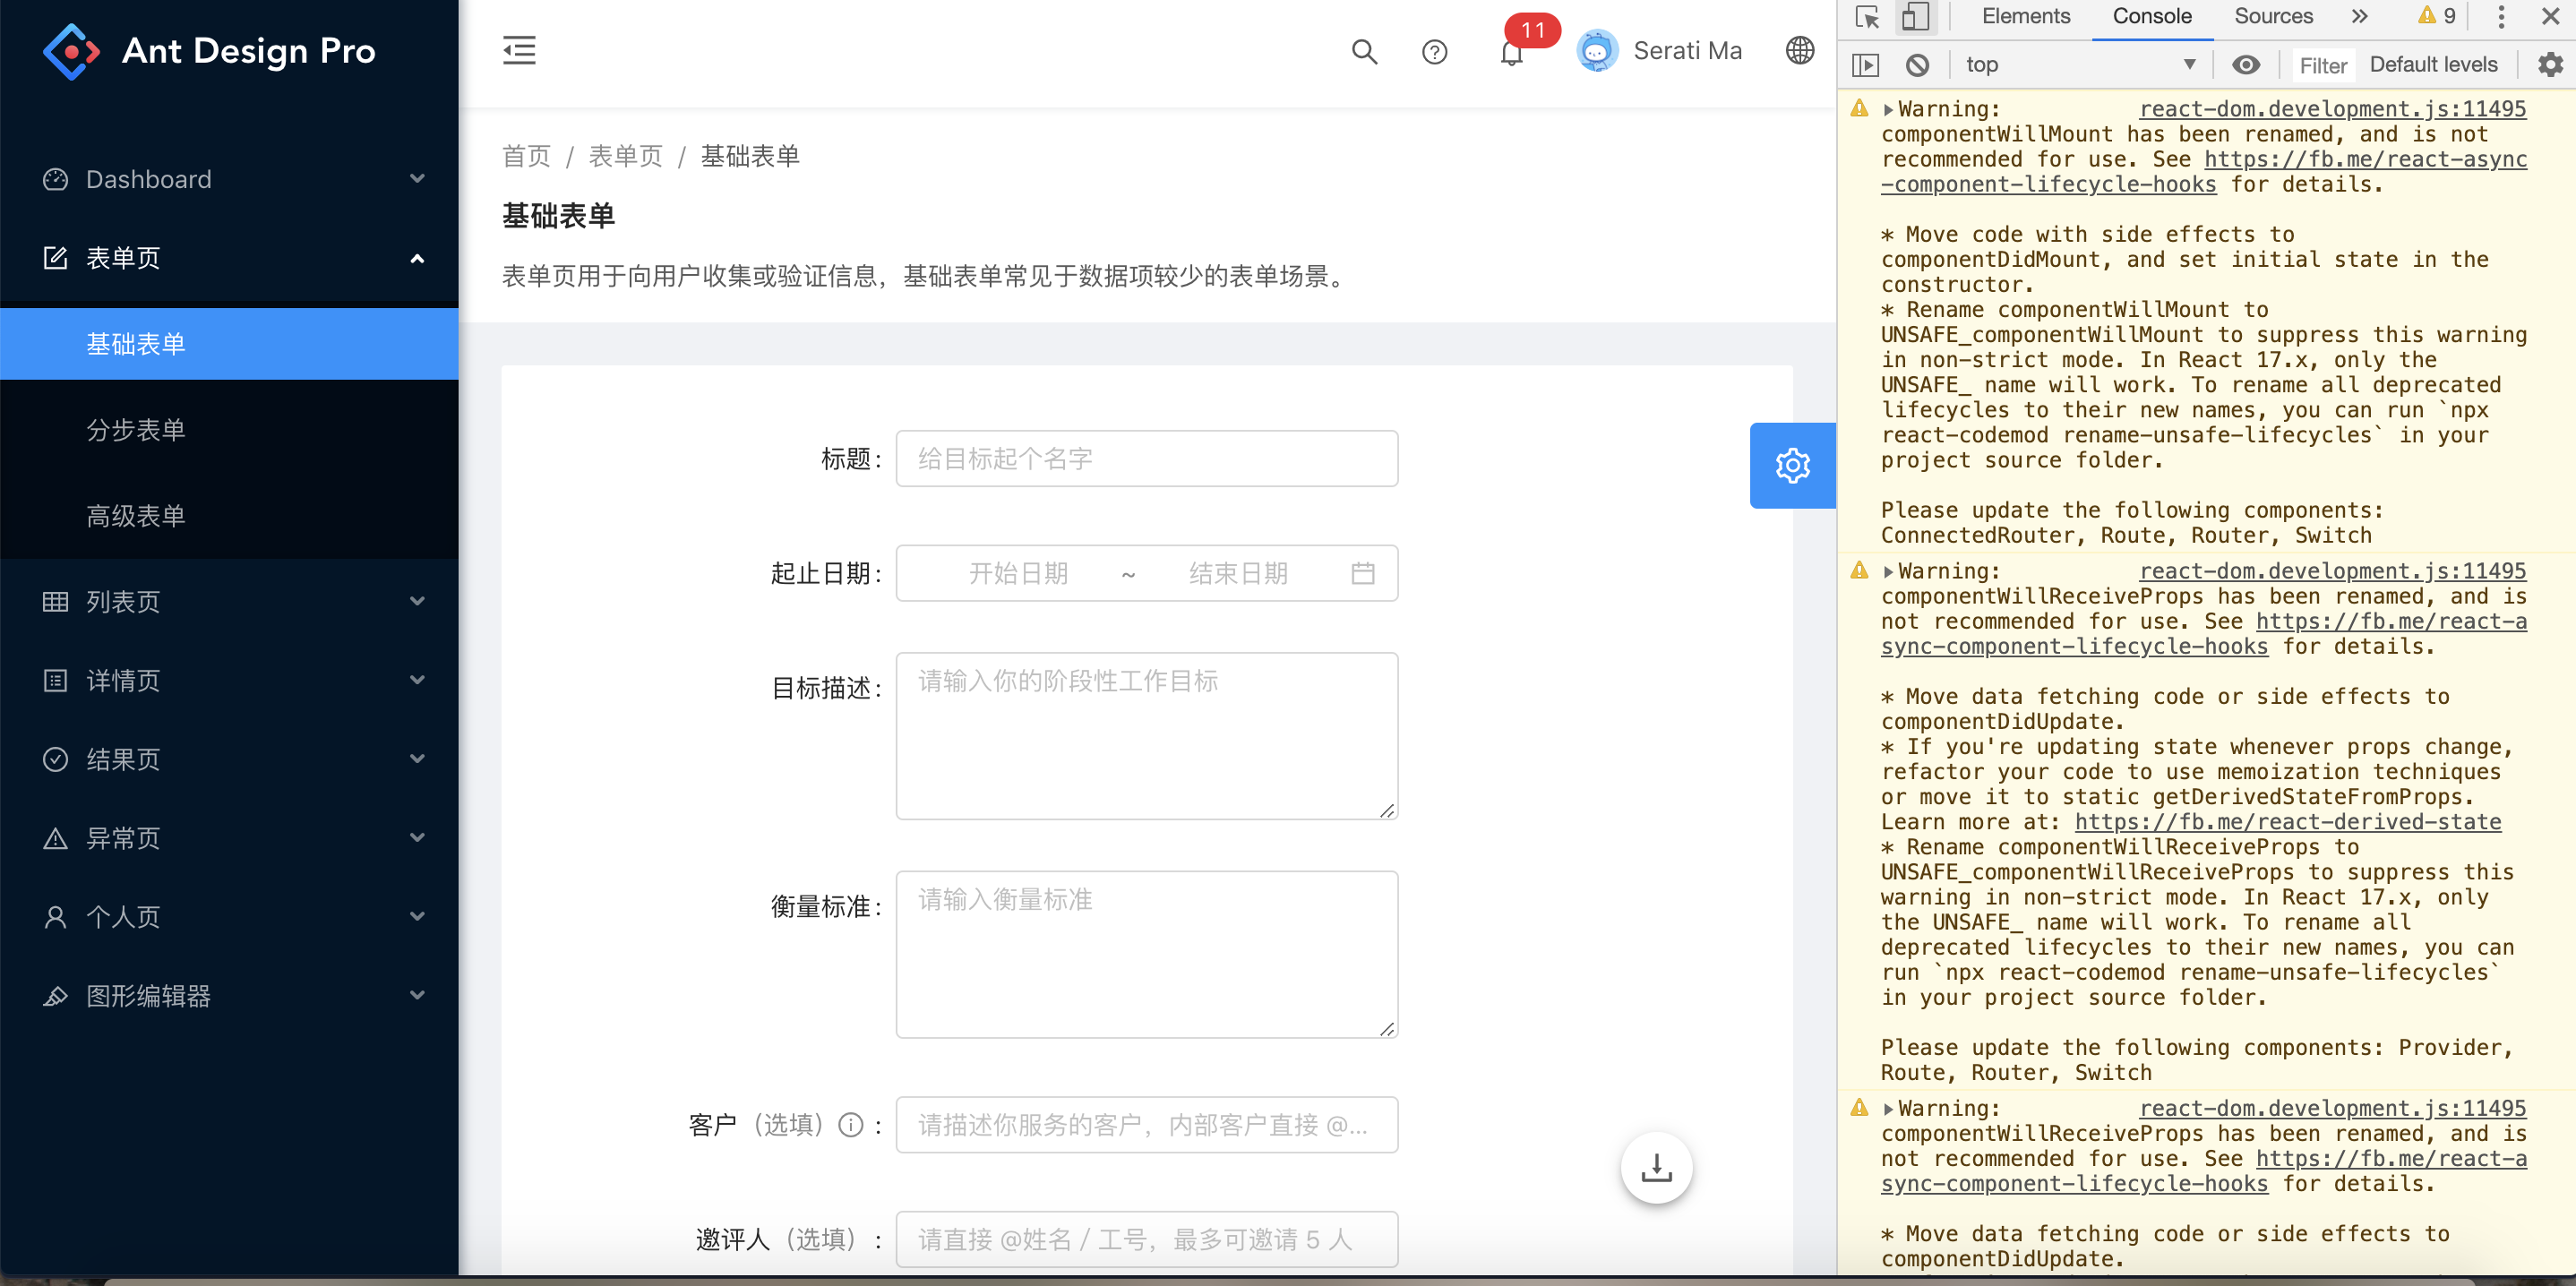The width and height of the screenshot is (2576, 1286).
Task: Collapse the sidebar using the hamburger icon
Action: [x=519, y=50]
